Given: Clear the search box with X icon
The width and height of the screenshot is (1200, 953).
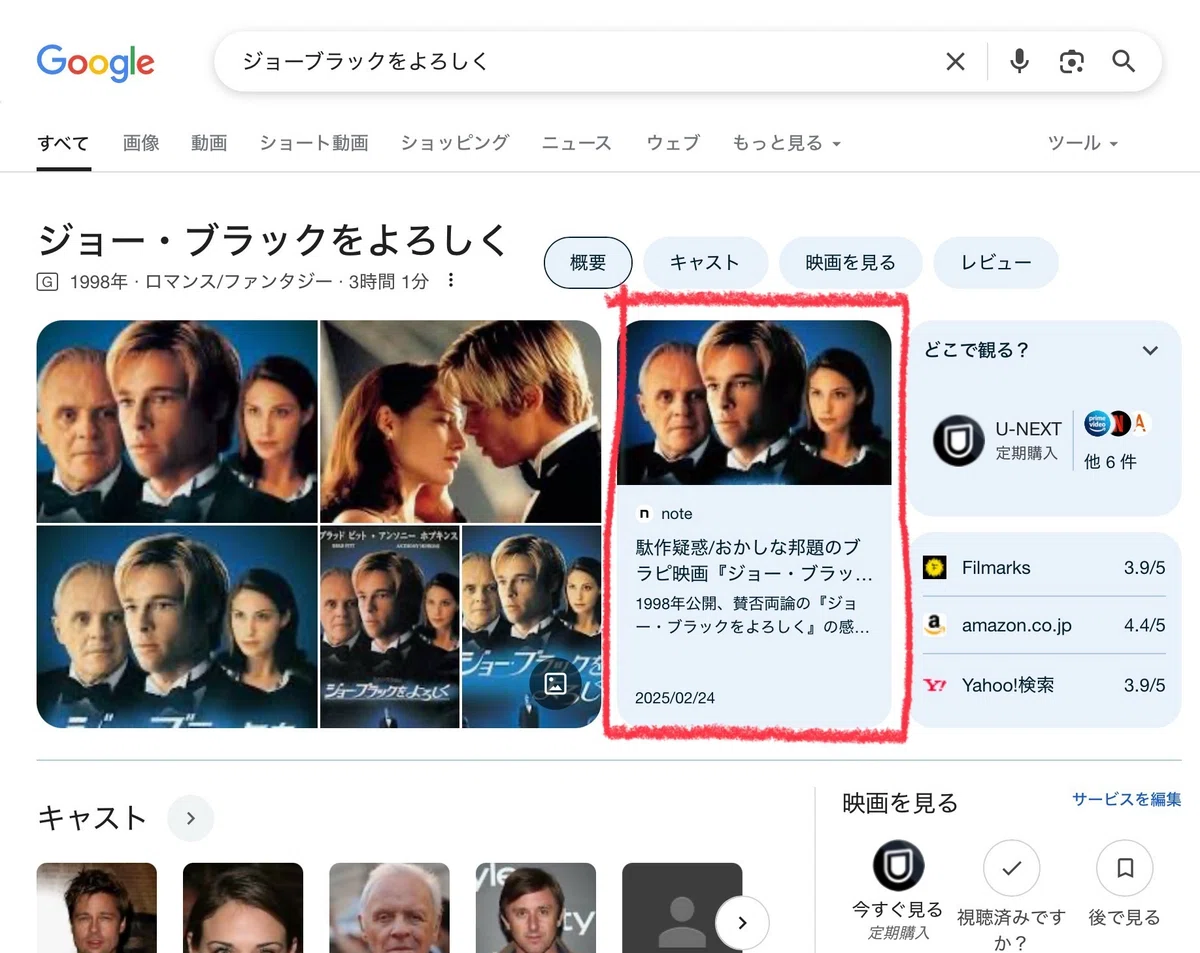Looking at the screenshot, I should (956, 62).
